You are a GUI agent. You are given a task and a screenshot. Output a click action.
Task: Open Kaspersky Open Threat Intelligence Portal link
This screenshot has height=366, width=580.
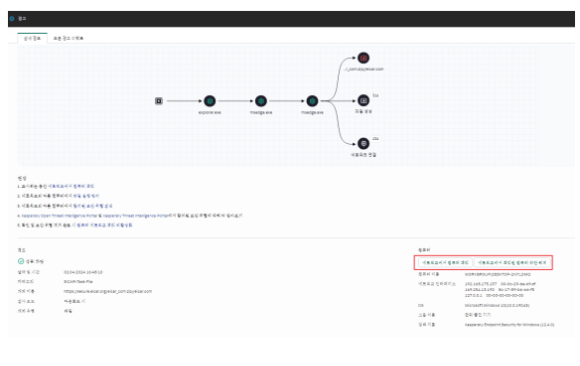pyautogui.click(x=59, y=215)
